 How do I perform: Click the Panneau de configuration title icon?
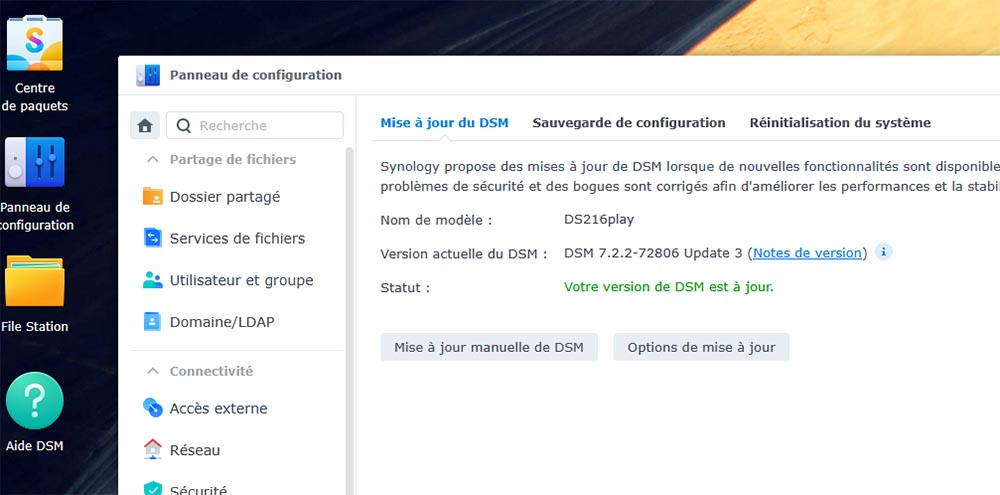(148, 75)
